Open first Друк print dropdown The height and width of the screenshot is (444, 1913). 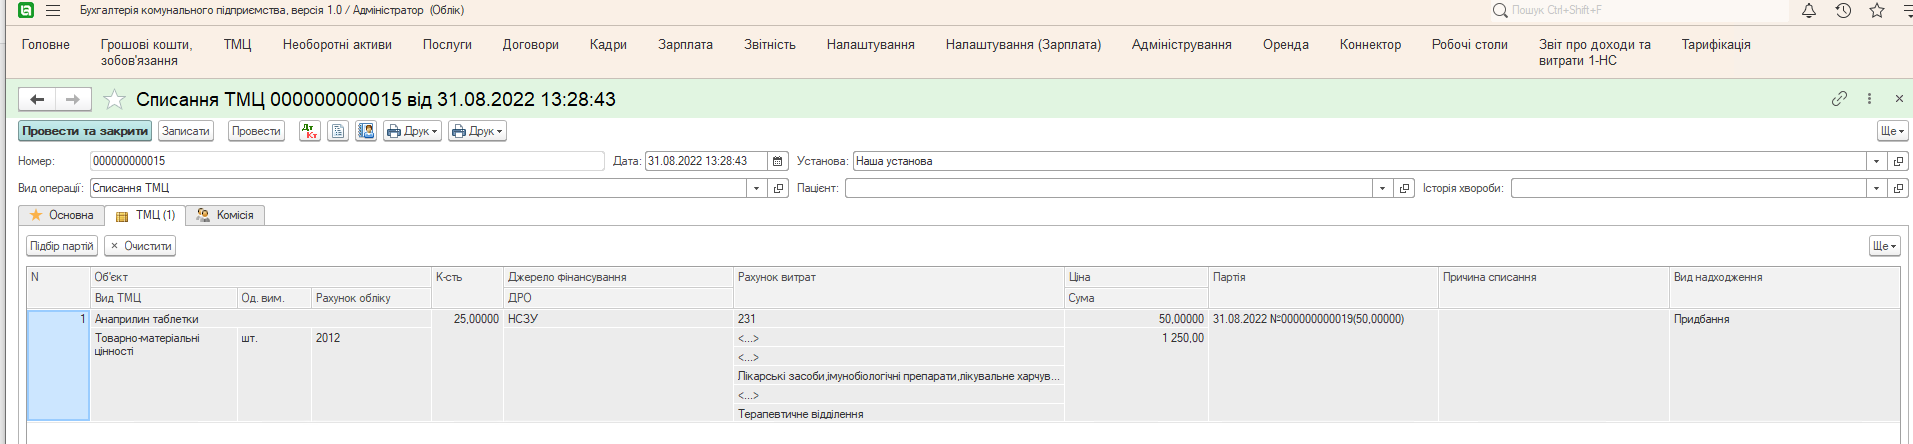[412, 131]
